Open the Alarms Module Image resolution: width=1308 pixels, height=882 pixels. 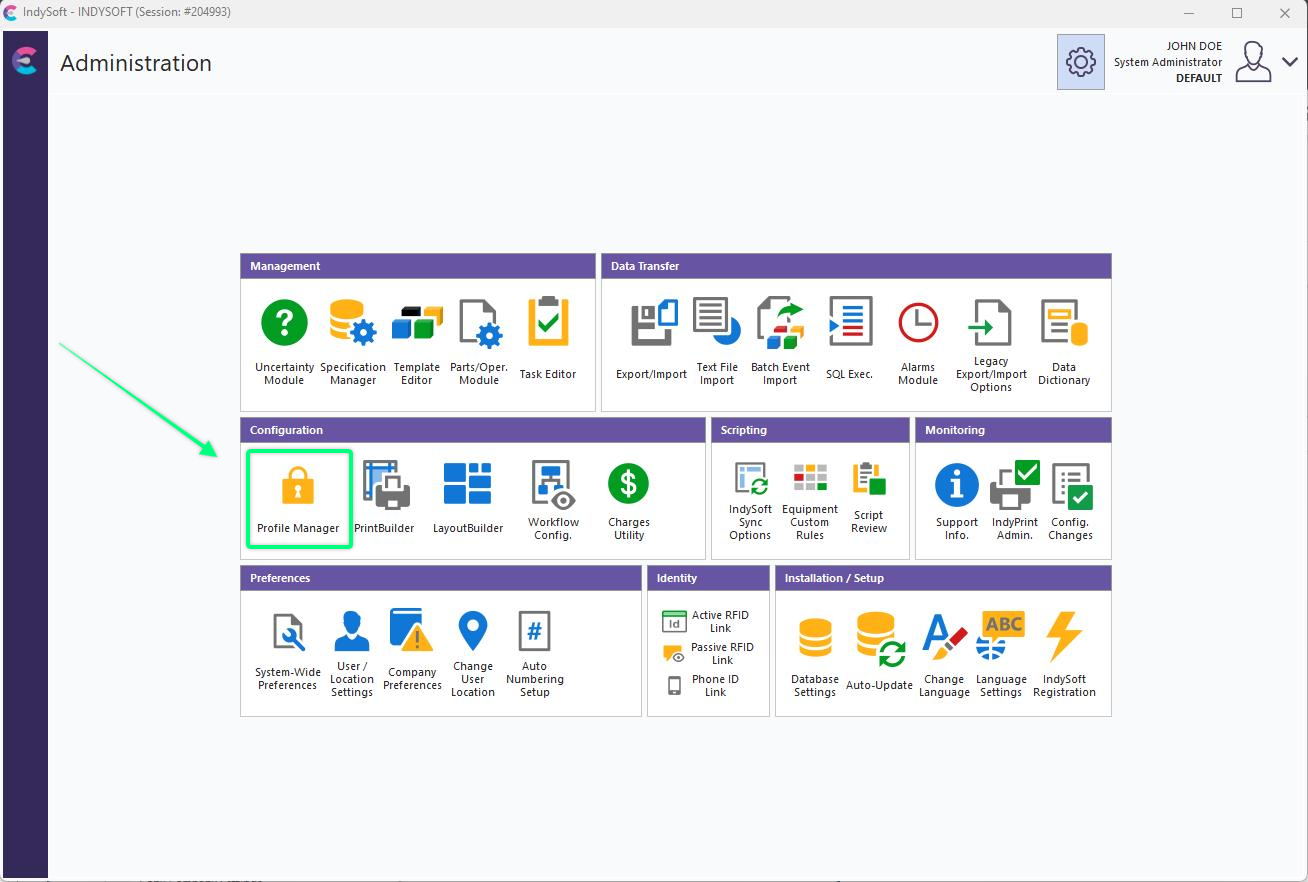[917, 342]
